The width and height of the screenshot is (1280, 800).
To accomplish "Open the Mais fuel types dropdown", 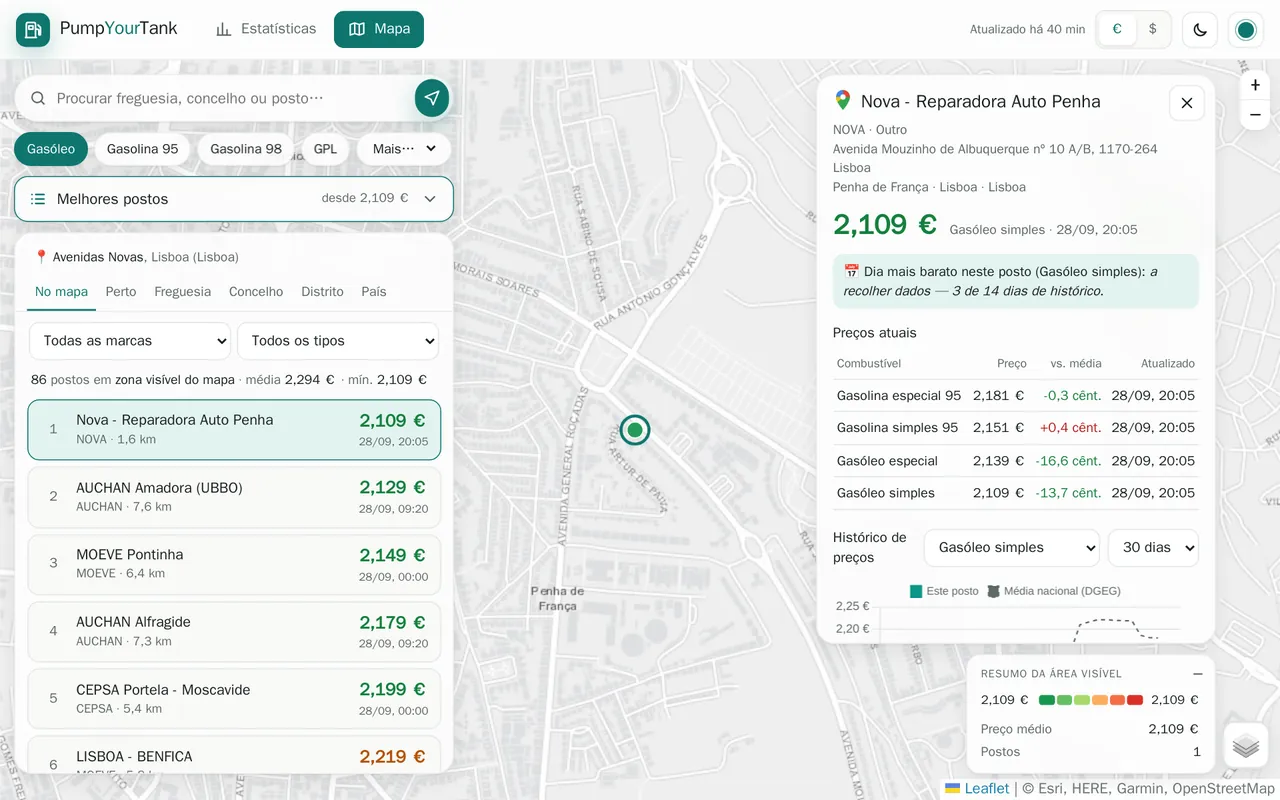I will click(x=404, y=149).
